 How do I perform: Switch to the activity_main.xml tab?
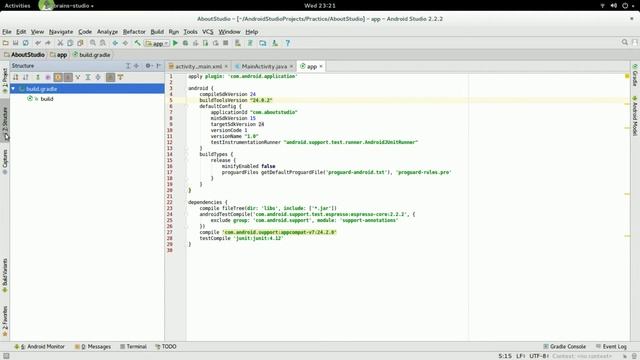click(198, 66)
